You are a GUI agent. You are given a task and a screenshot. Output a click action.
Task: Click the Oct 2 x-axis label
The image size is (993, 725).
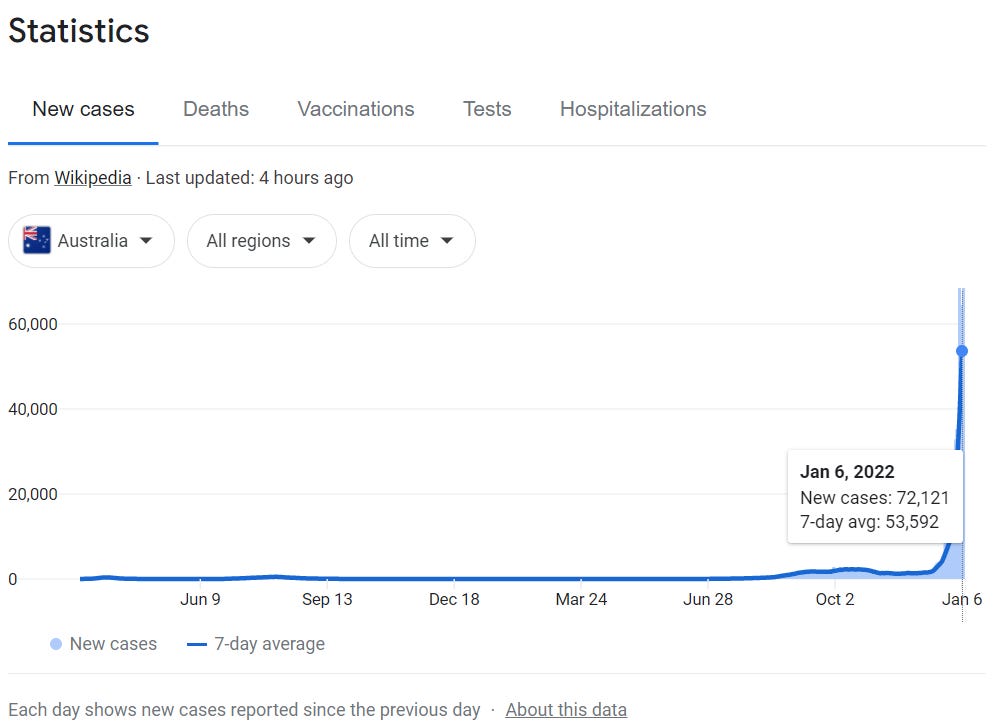[x=835, y=600]
